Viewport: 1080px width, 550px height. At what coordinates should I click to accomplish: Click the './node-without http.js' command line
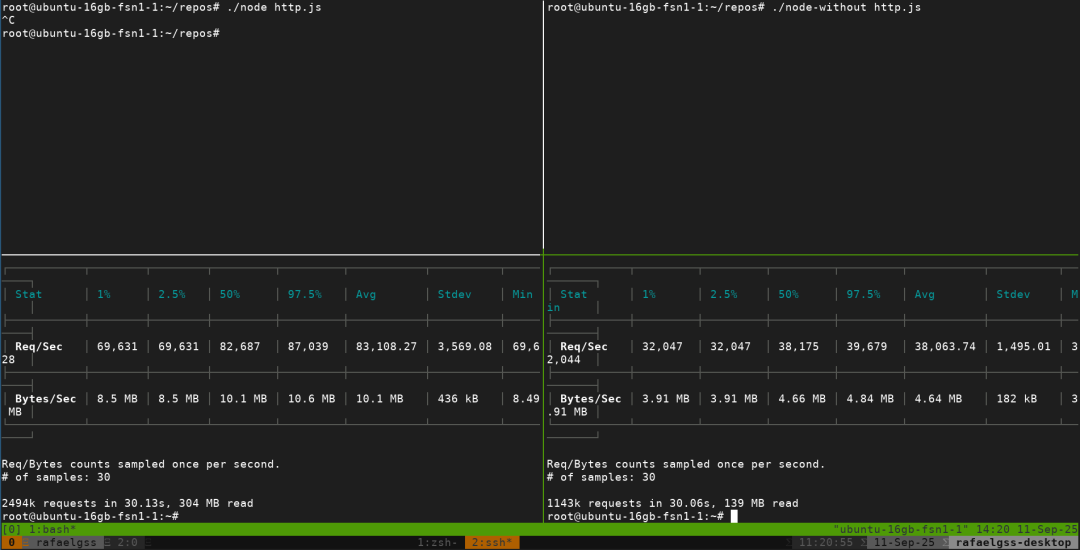846,8
